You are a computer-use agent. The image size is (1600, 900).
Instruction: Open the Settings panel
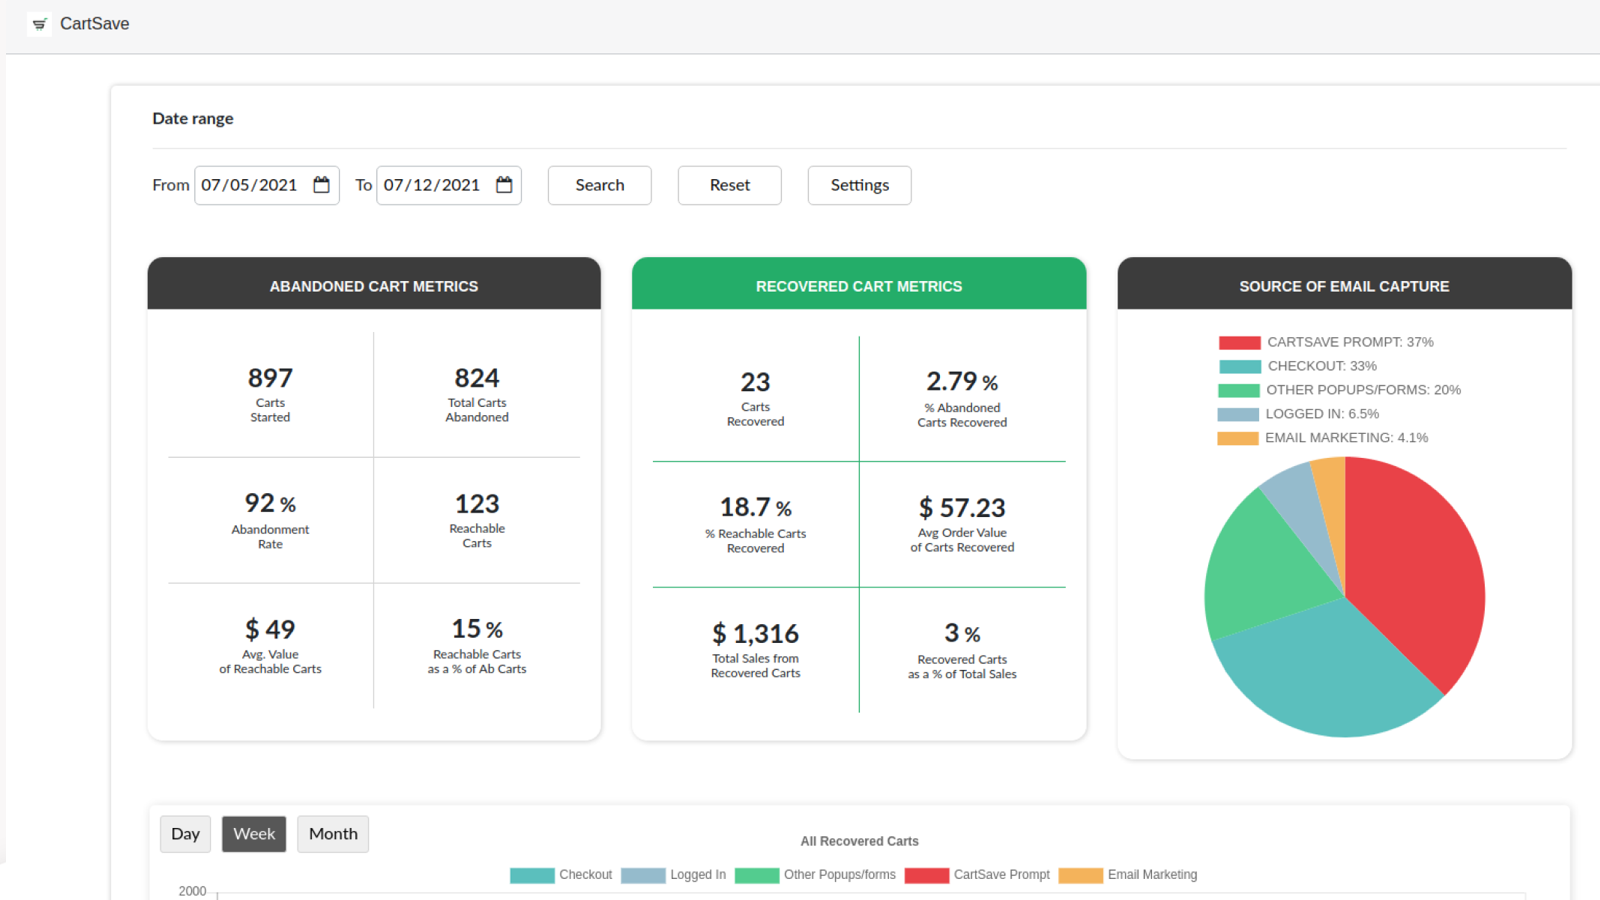(858, 185)
